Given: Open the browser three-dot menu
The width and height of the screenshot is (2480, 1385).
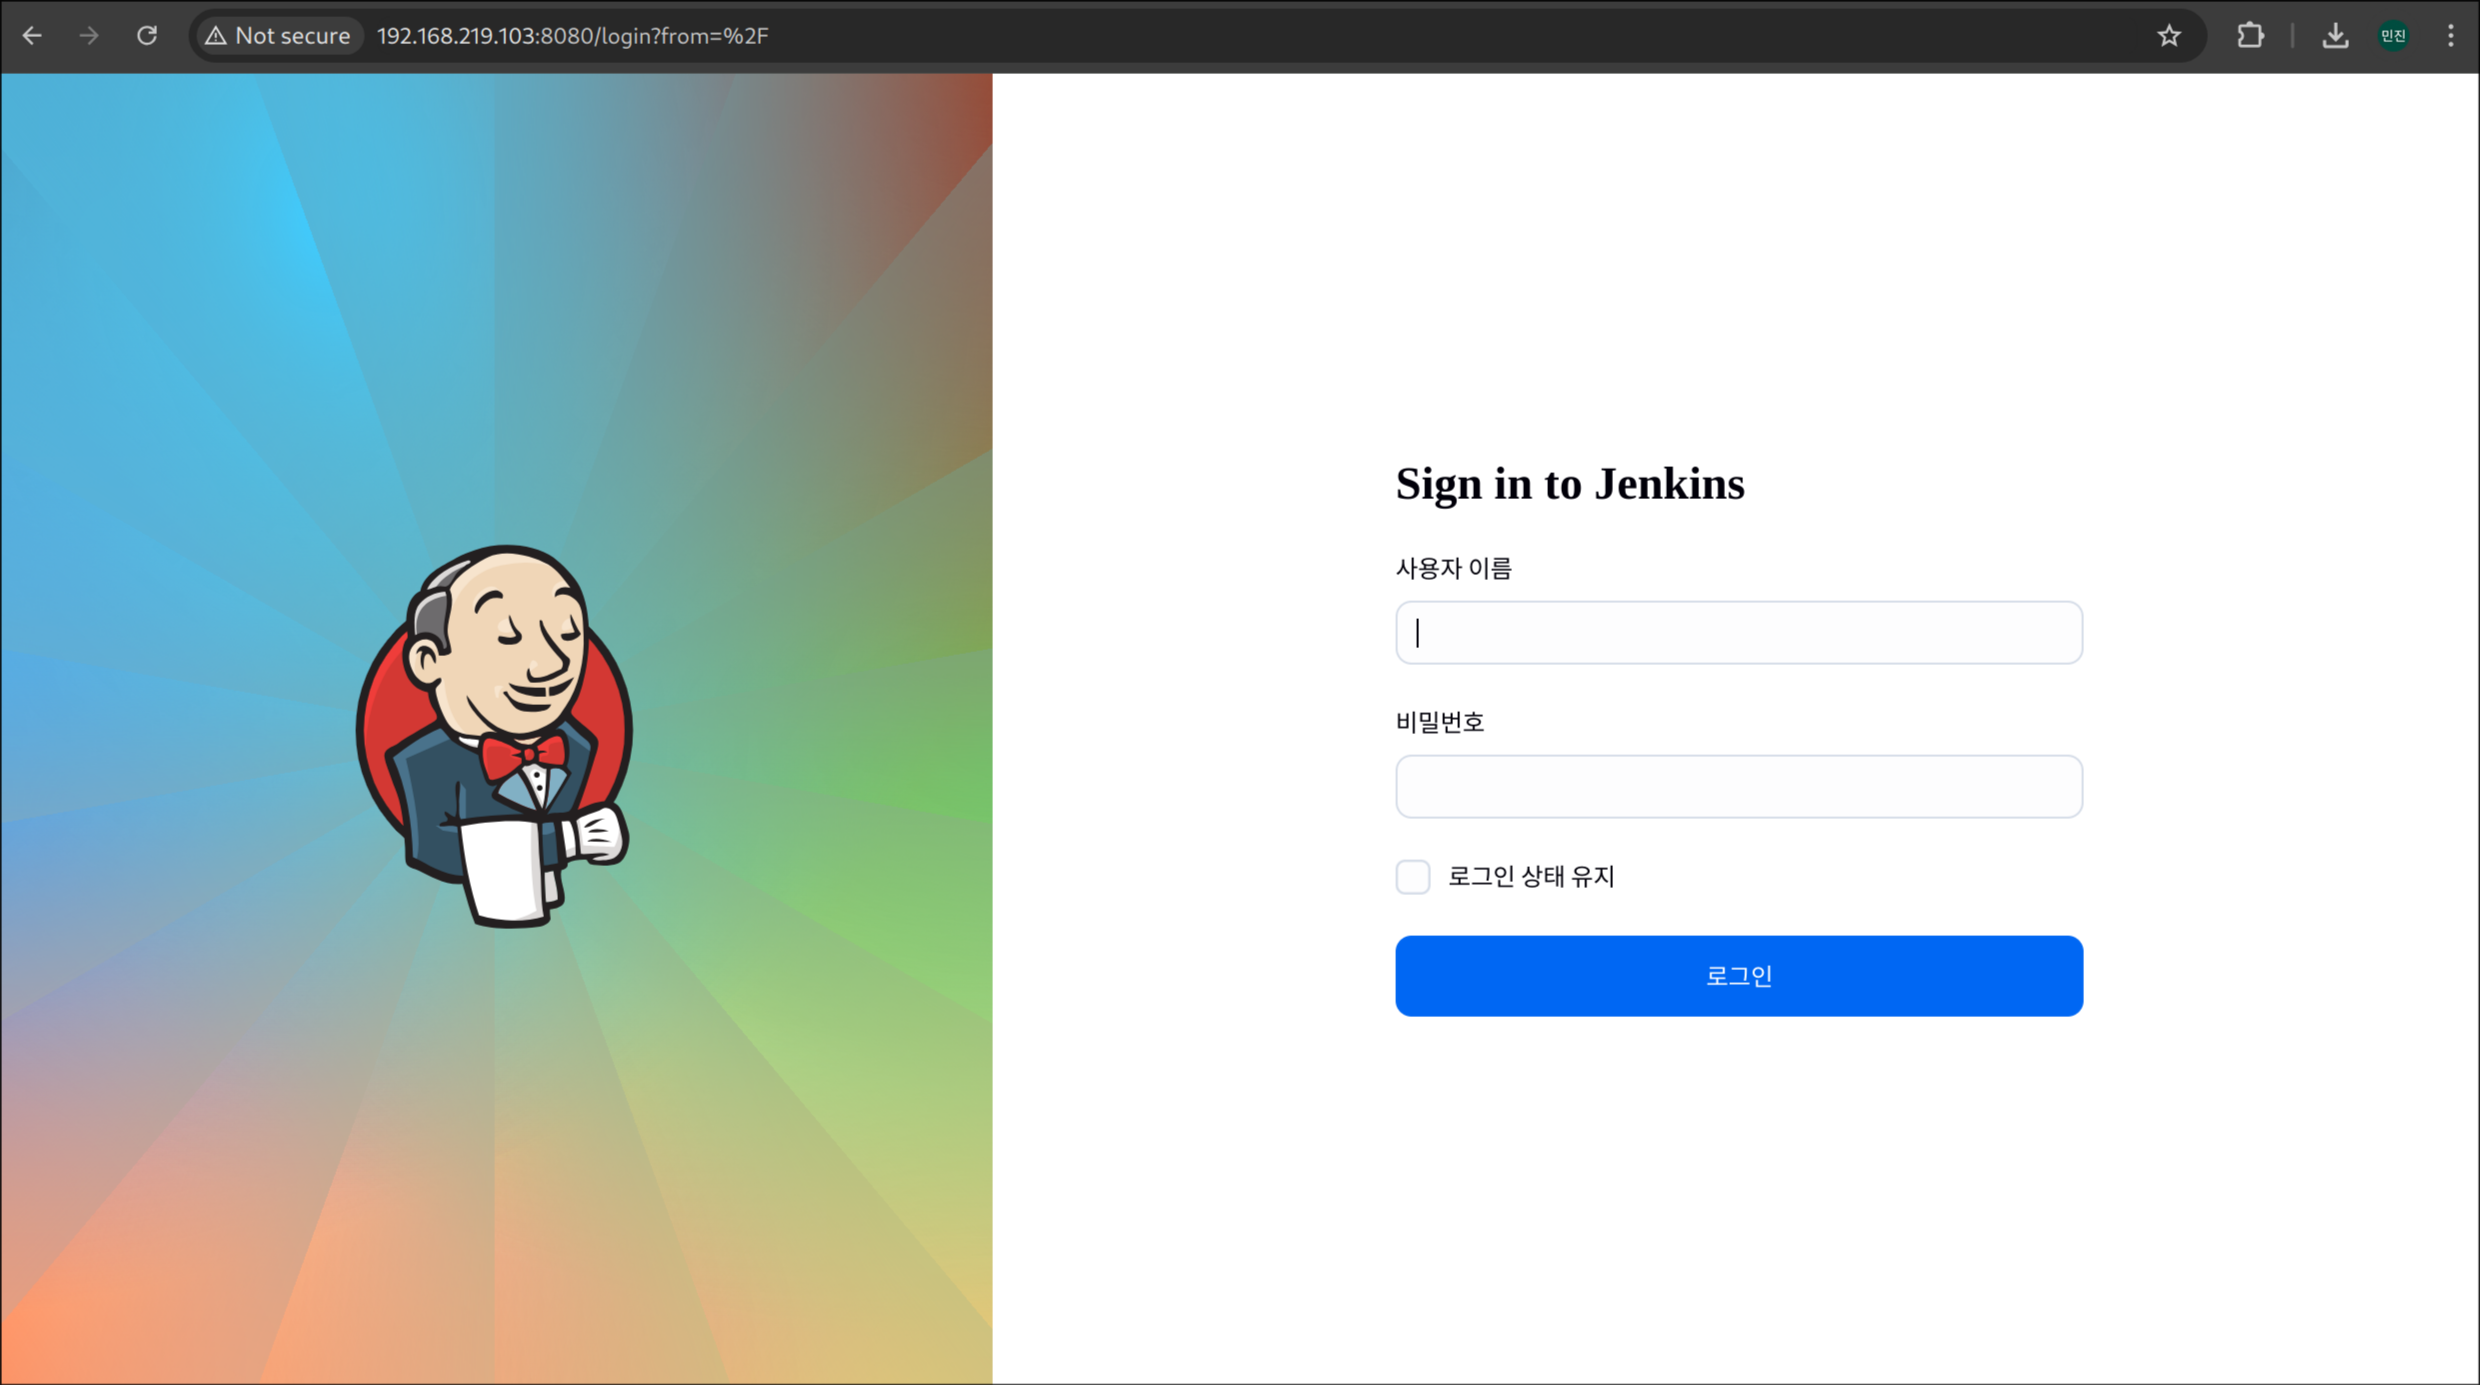Looking at the screenshot, I should pos(2450,36).
